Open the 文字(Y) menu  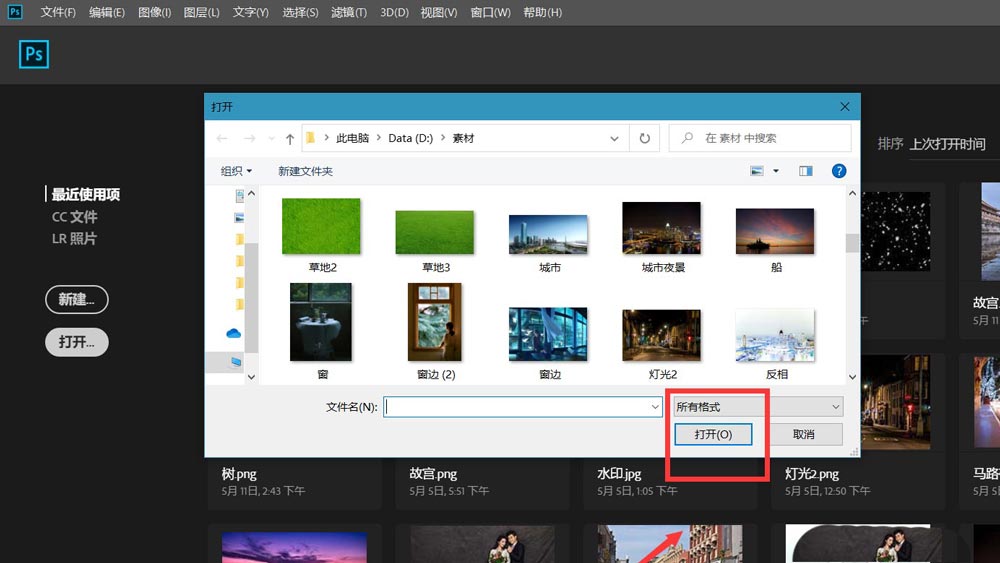[x=251, y=12]
